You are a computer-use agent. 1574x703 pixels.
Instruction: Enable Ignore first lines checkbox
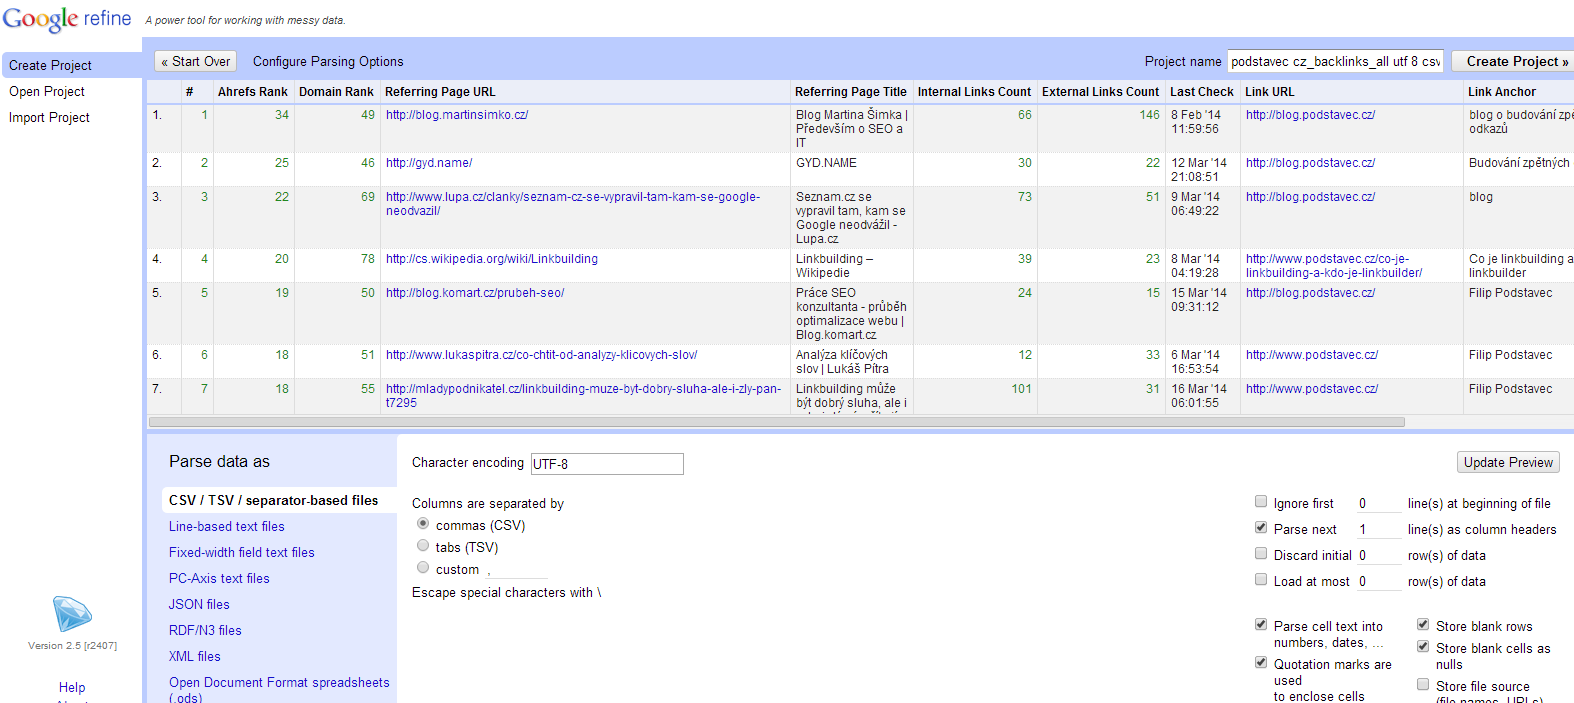[1261, 502]
